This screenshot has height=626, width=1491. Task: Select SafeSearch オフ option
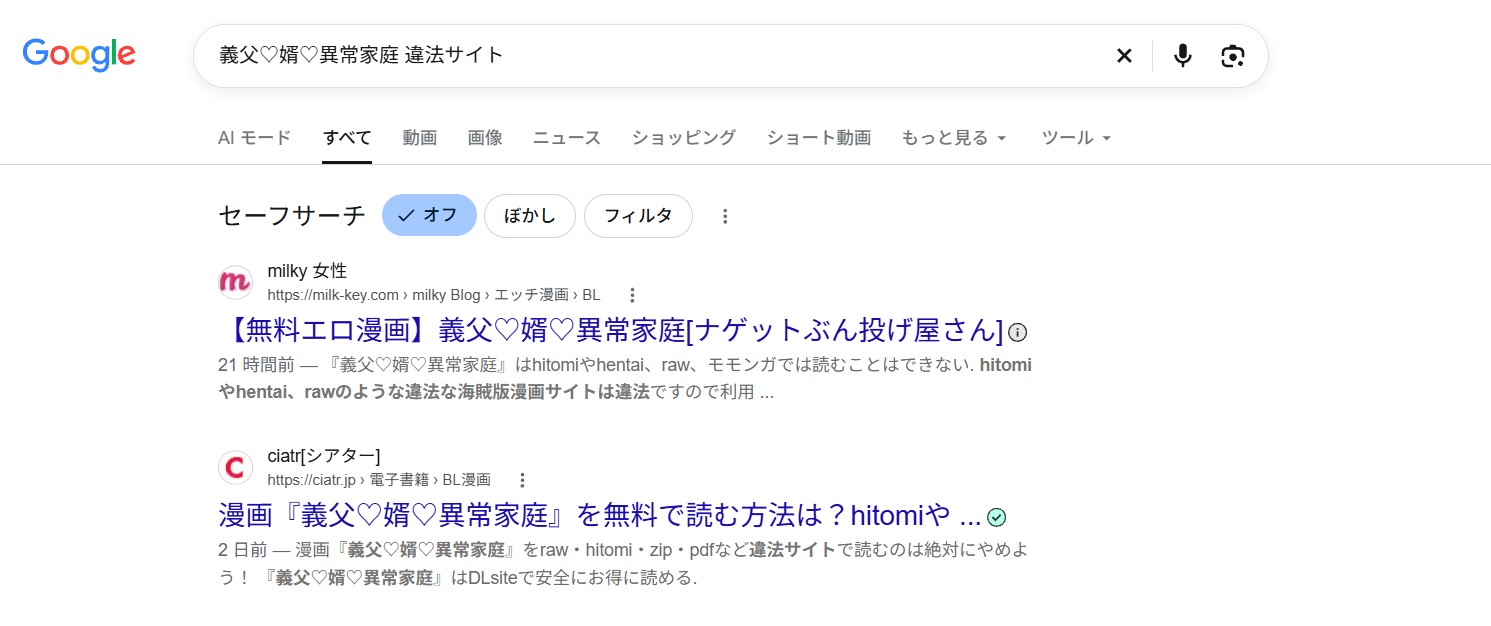[x=429, y=215]
